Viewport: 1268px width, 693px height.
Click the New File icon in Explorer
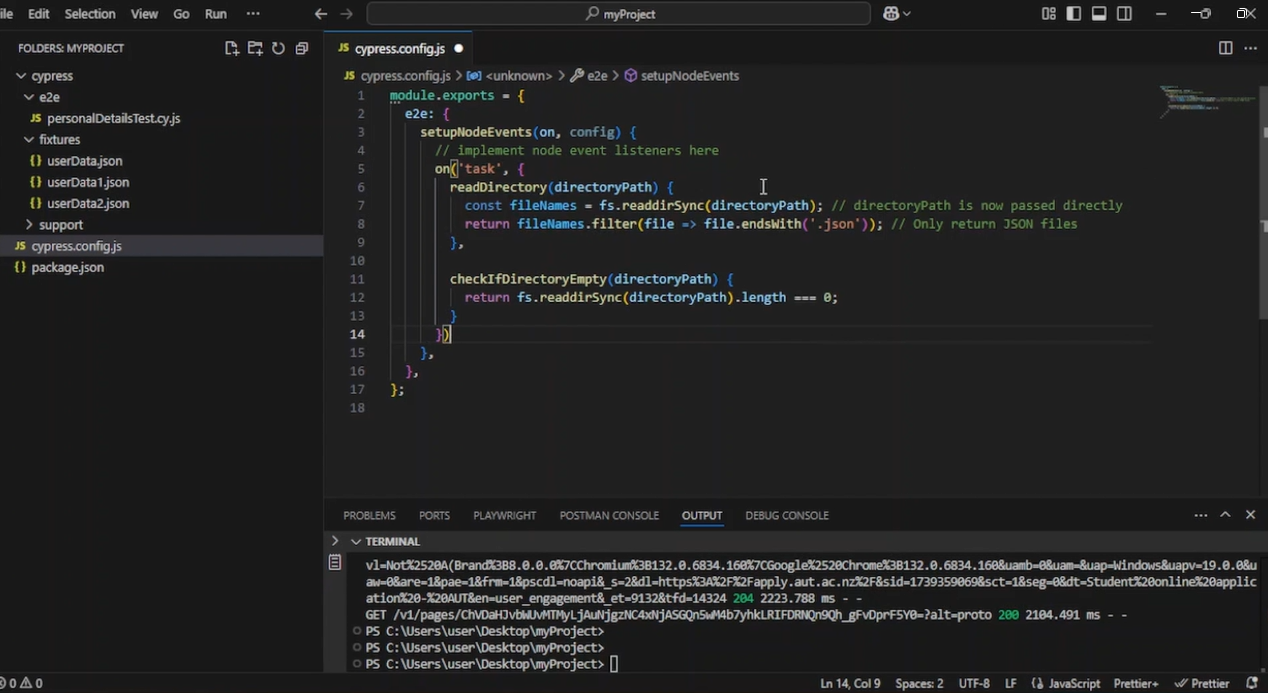[232, 48]
